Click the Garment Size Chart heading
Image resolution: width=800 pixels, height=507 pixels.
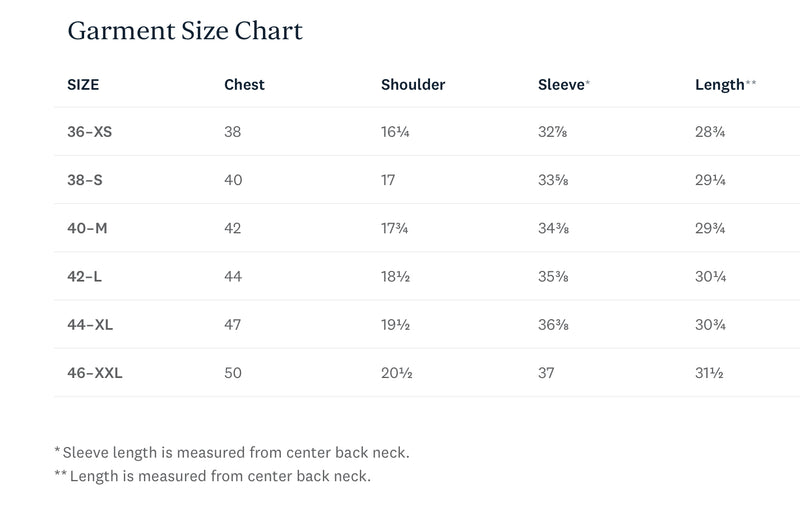(x=185, y=31)
